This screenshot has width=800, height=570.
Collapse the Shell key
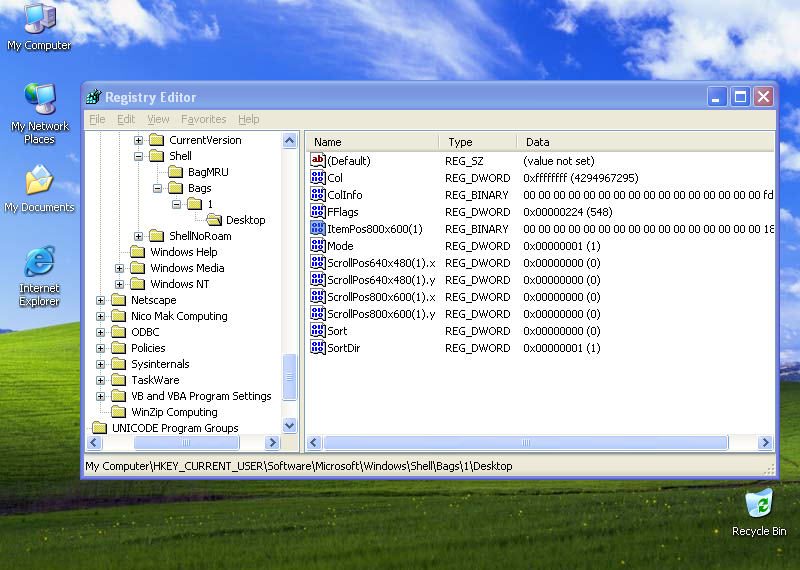pos(138,156)
